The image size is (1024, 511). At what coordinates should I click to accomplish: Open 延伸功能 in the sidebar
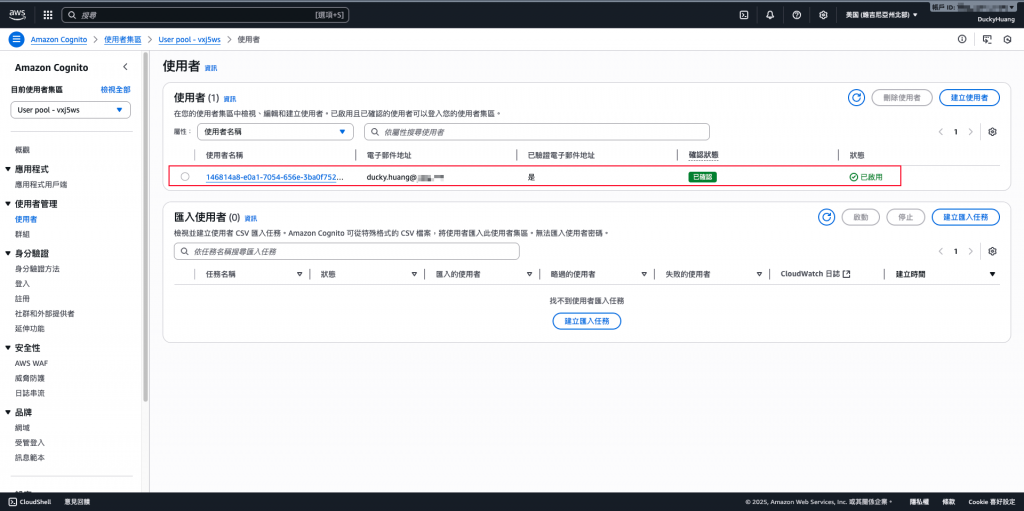tap(30, 329)
